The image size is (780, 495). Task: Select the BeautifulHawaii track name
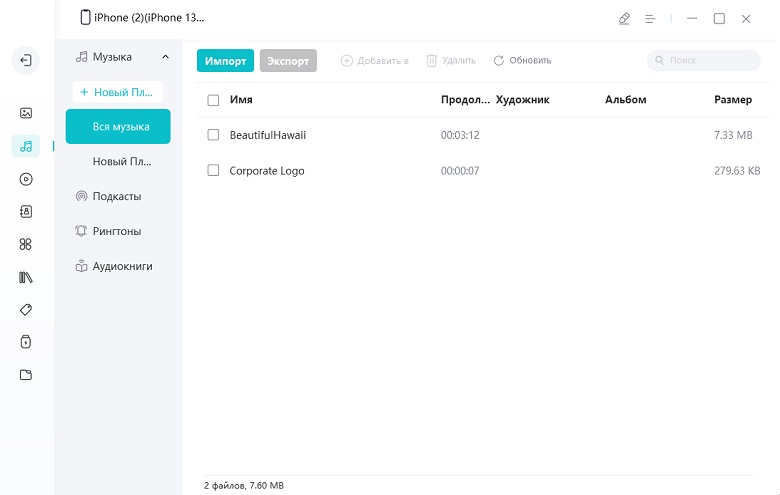pyautogui.click(x=268, y=135)
